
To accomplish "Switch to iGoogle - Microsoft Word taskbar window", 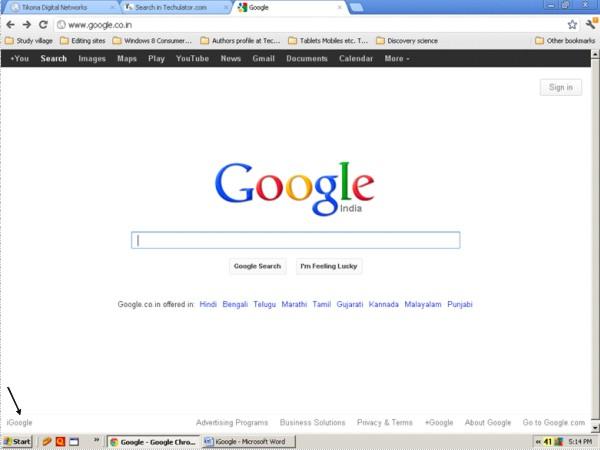I will [x=249, y=442].
